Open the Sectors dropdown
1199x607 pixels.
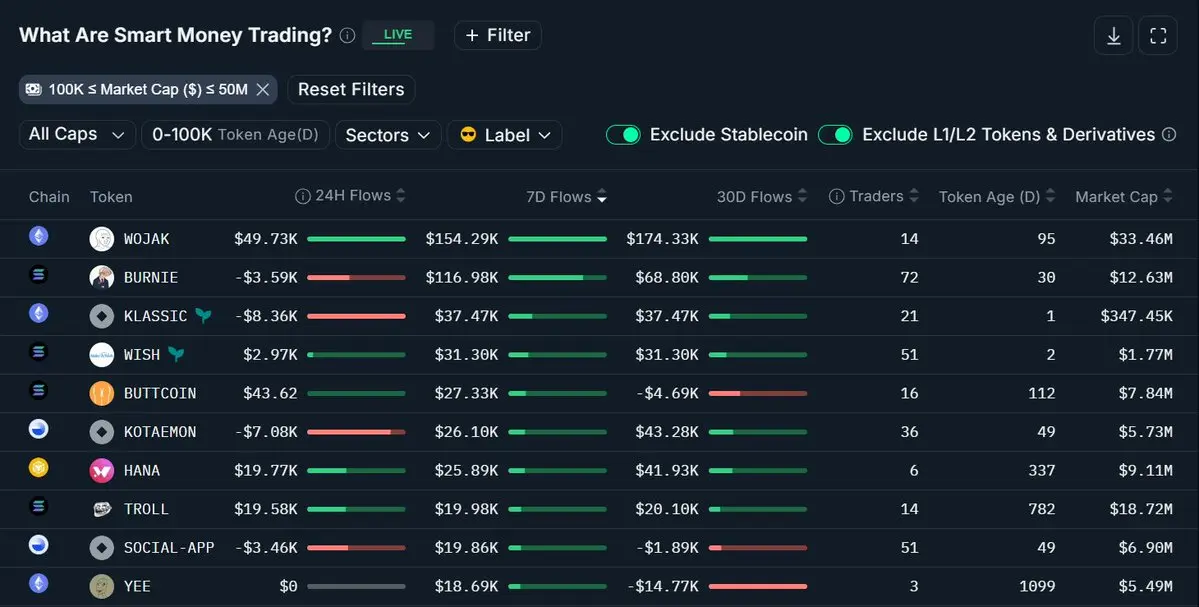click(388, 135)
